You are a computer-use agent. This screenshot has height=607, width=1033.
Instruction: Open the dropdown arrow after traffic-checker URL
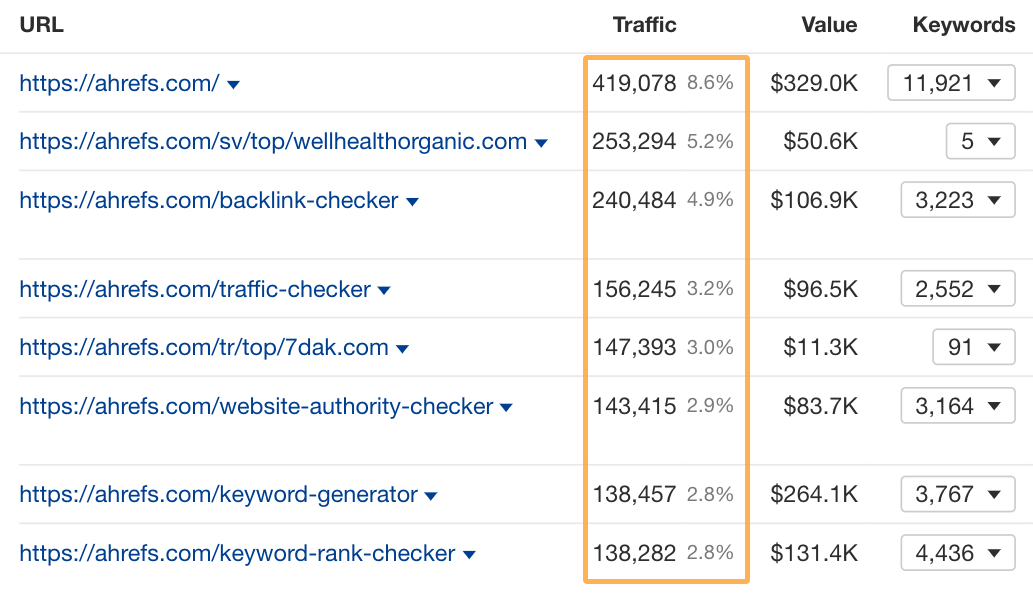[384, 288]
